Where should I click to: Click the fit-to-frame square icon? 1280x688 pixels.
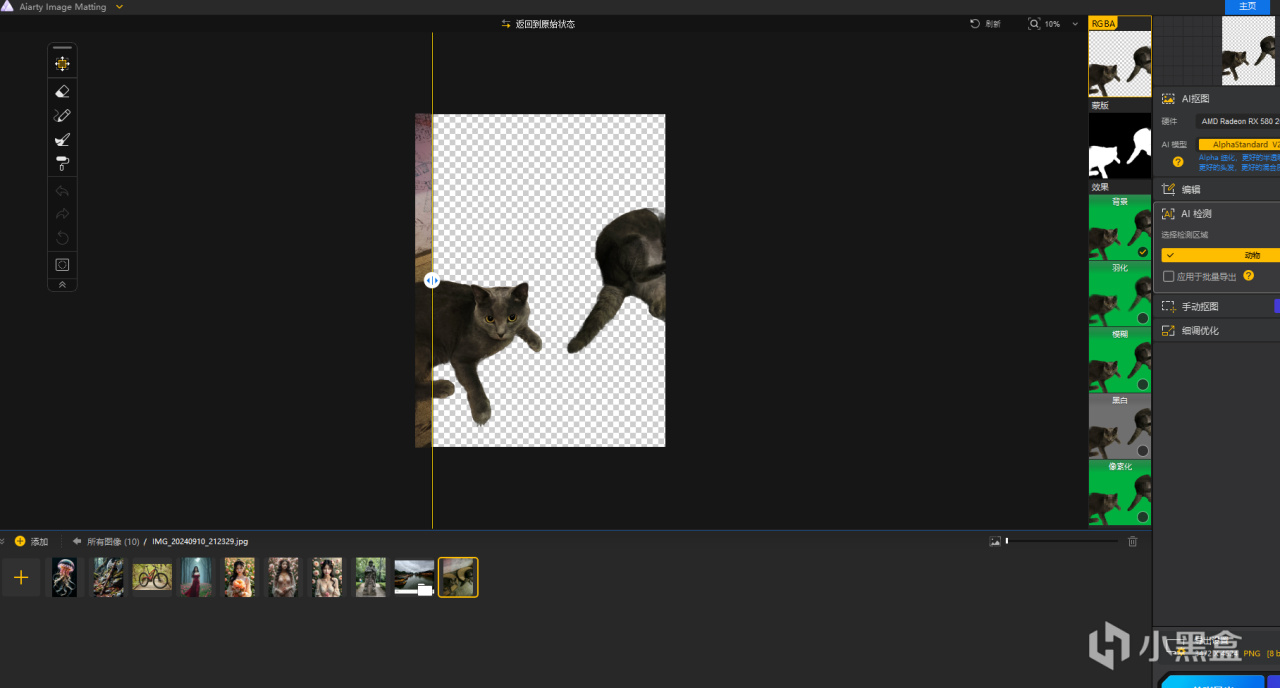[x=62, y=265]
